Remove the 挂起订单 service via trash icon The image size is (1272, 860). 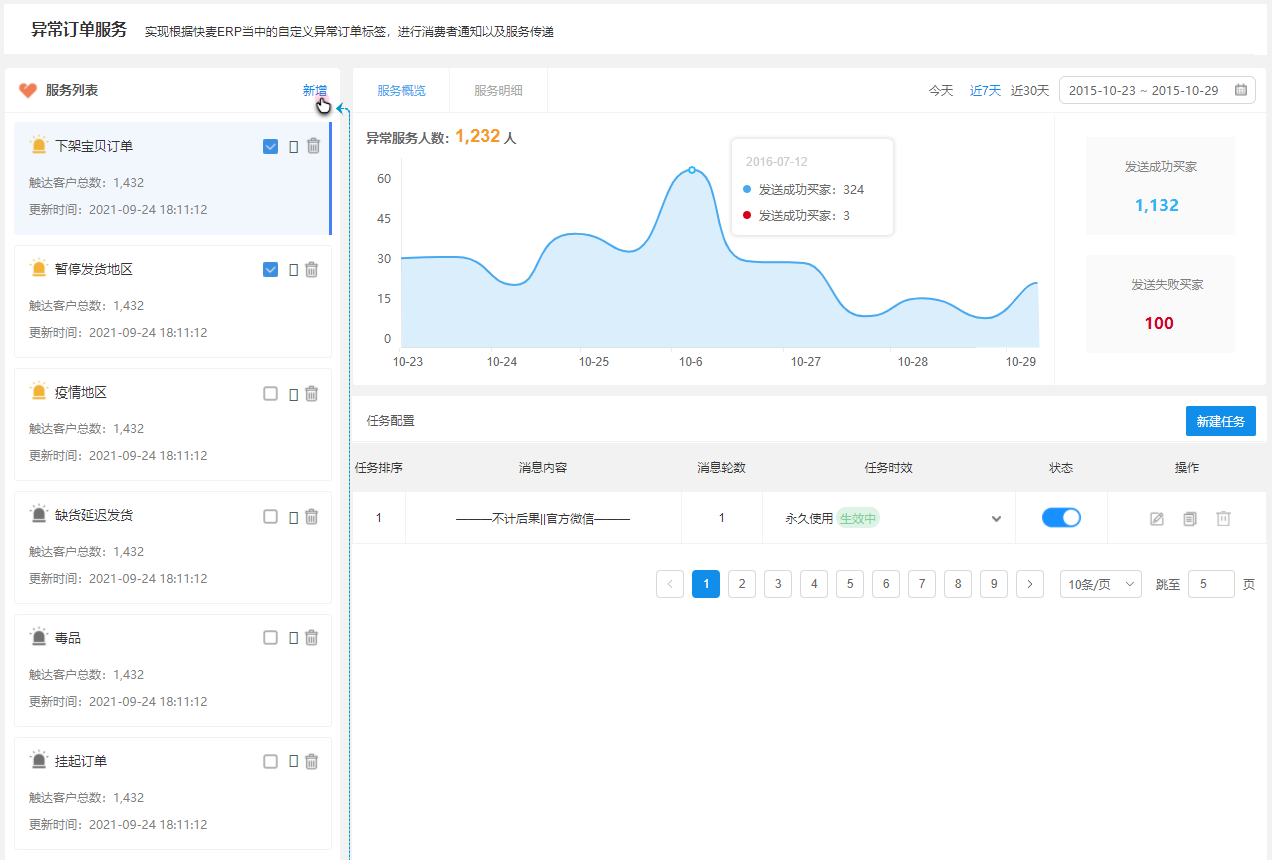coord(311,762)
